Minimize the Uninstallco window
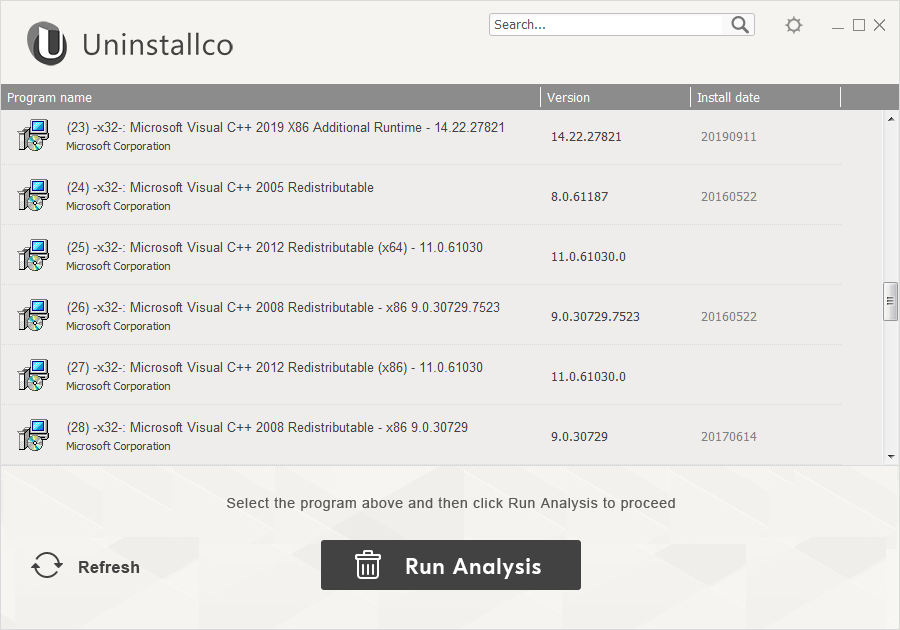The height and width of the screenshot is (630, 900). point(838,26)
